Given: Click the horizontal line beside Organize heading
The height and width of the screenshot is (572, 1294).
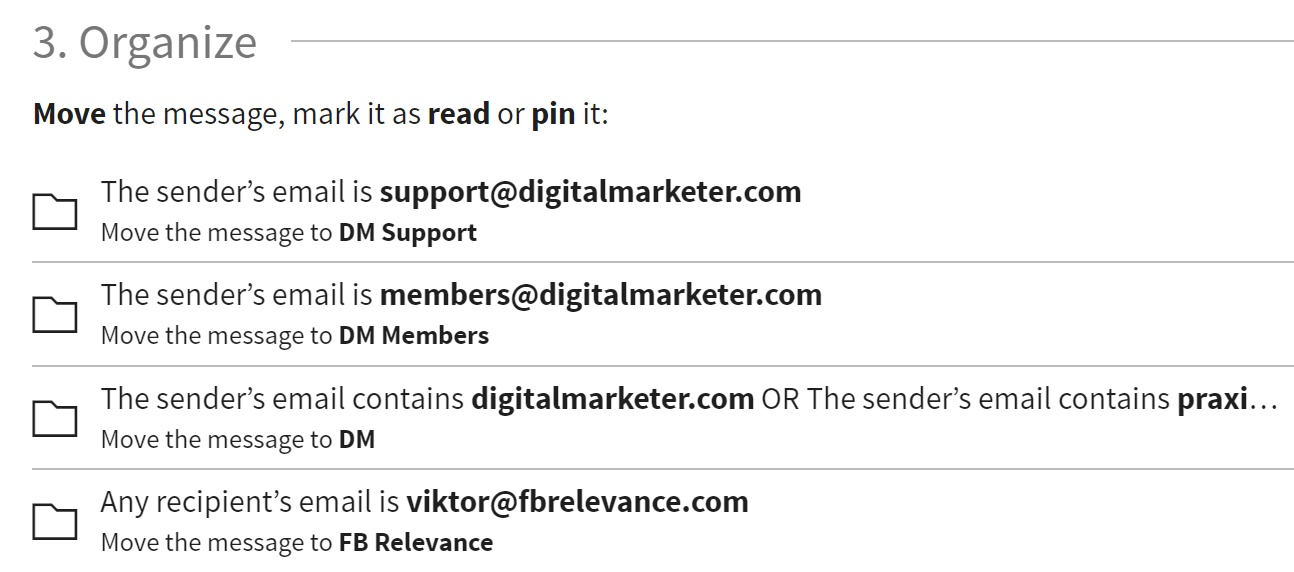Looking at the screenshot, I should pos(792,41).
